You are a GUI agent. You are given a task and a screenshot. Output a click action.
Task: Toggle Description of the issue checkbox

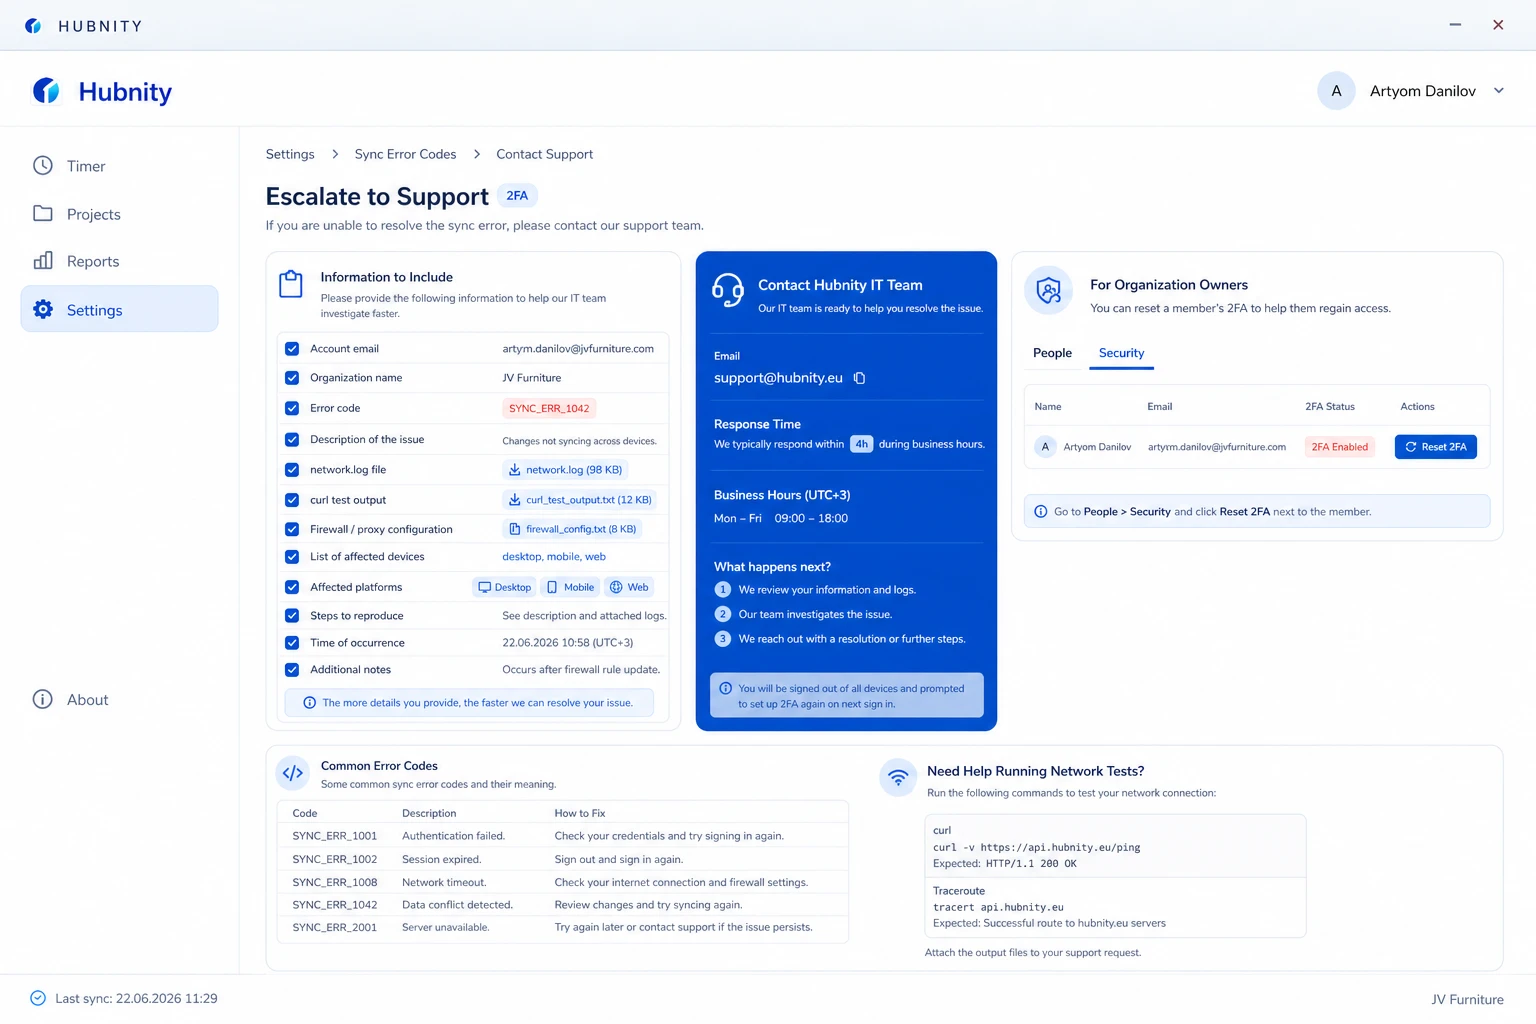click(292, 439)
